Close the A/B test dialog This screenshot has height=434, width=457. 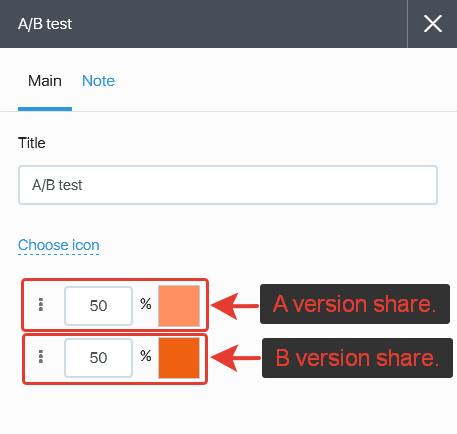pyautogui.click(x=433, y=24)
